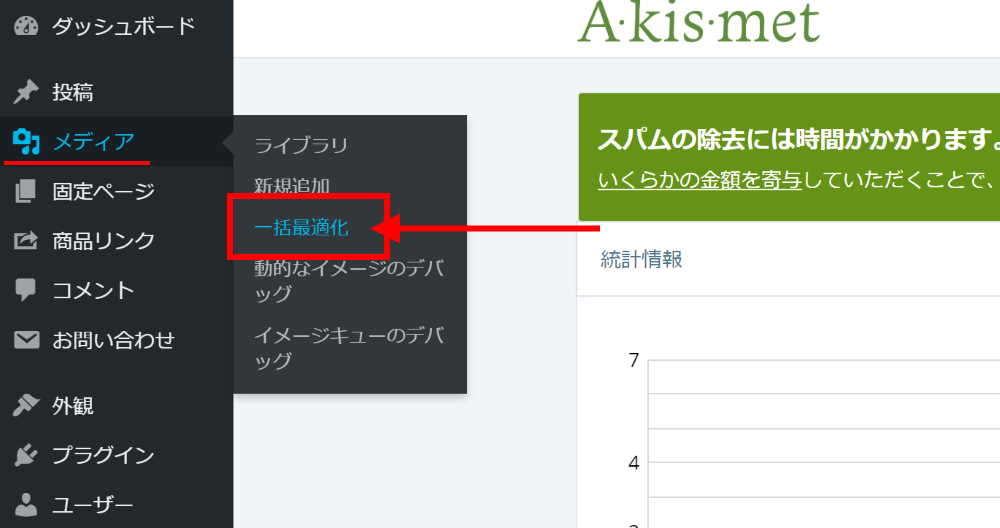Choose 新規追加 from the media submenu
Viewport: 1000px width, 528px height.
coord(292,186)
